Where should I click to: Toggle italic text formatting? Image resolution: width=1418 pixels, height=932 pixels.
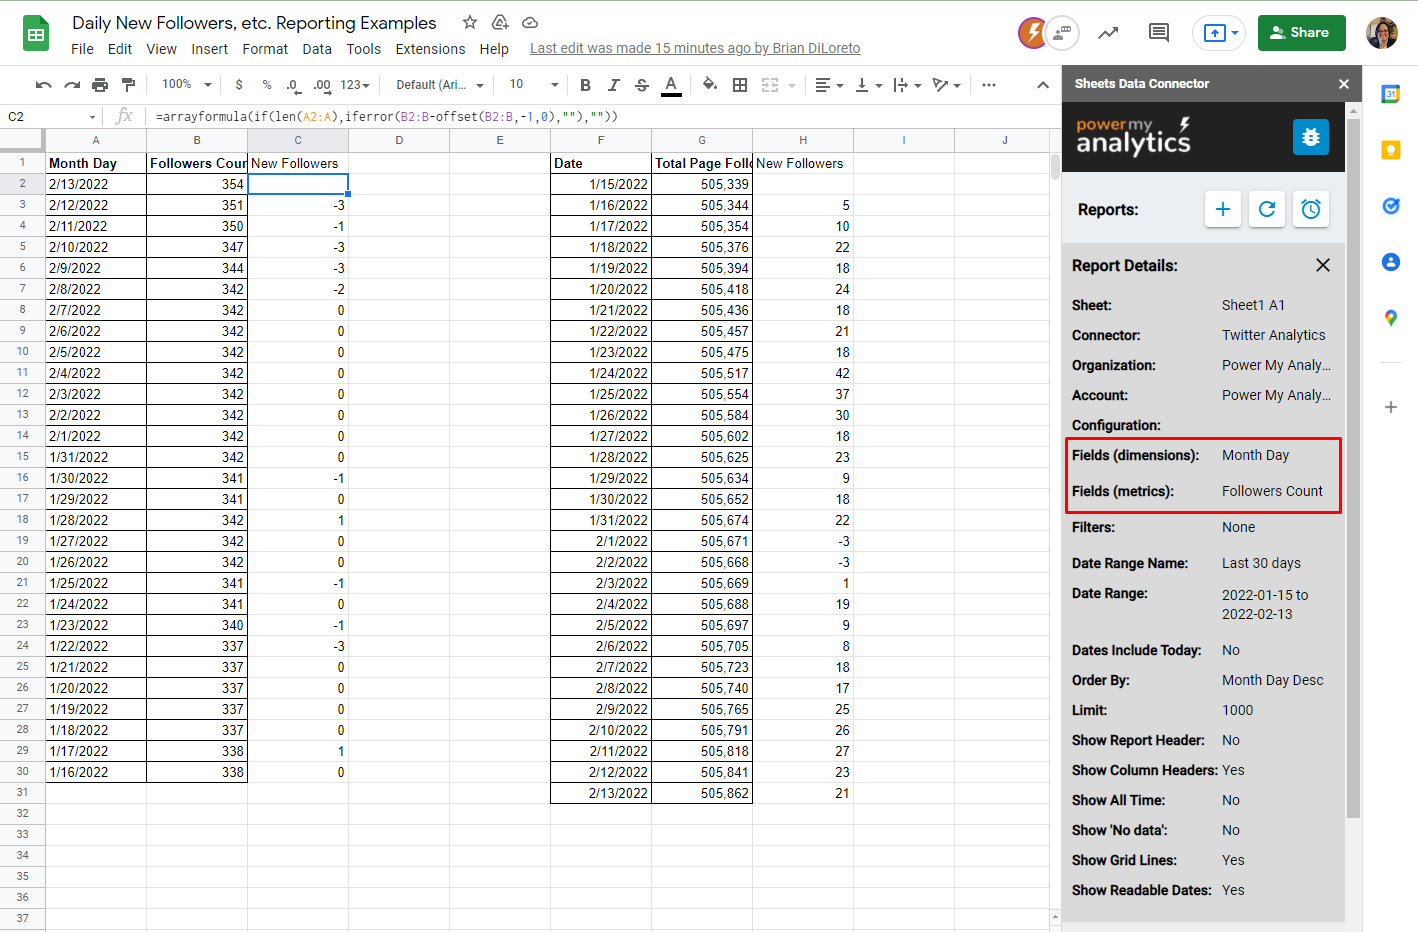[613, 85]
